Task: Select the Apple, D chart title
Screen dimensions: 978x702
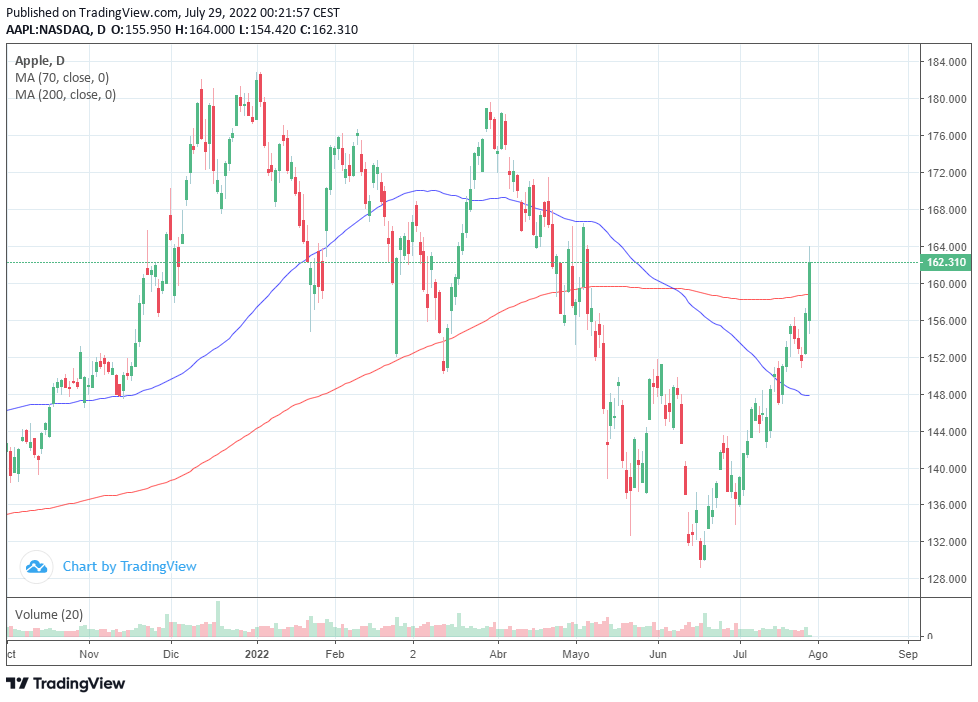Action: pyautogui.click(x=39, y=61)
